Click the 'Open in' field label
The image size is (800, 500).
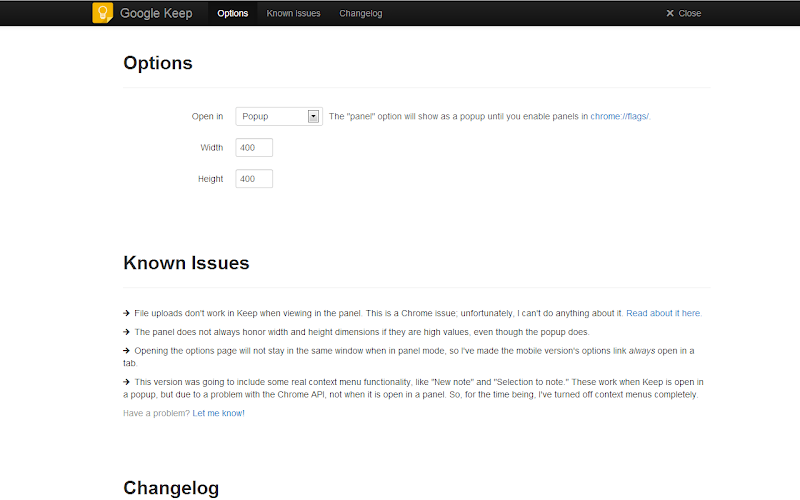click(x=207, y=117)
